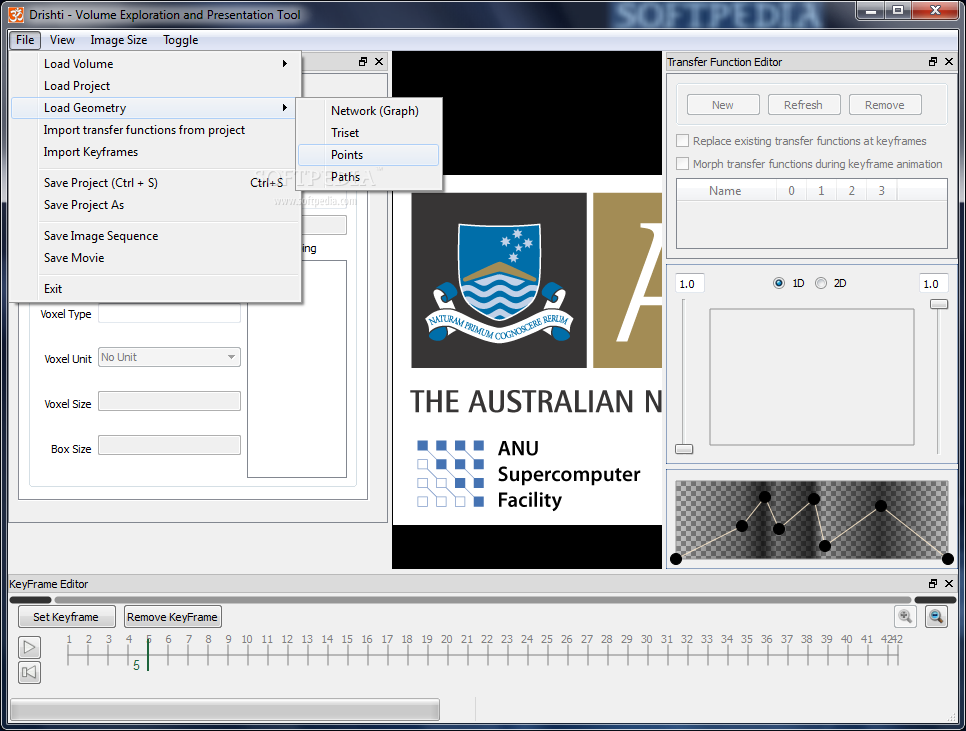The height and width of the screenshot is (731, 966).
Task: Click the Refresh button
Action: click(x=803, y=105)
